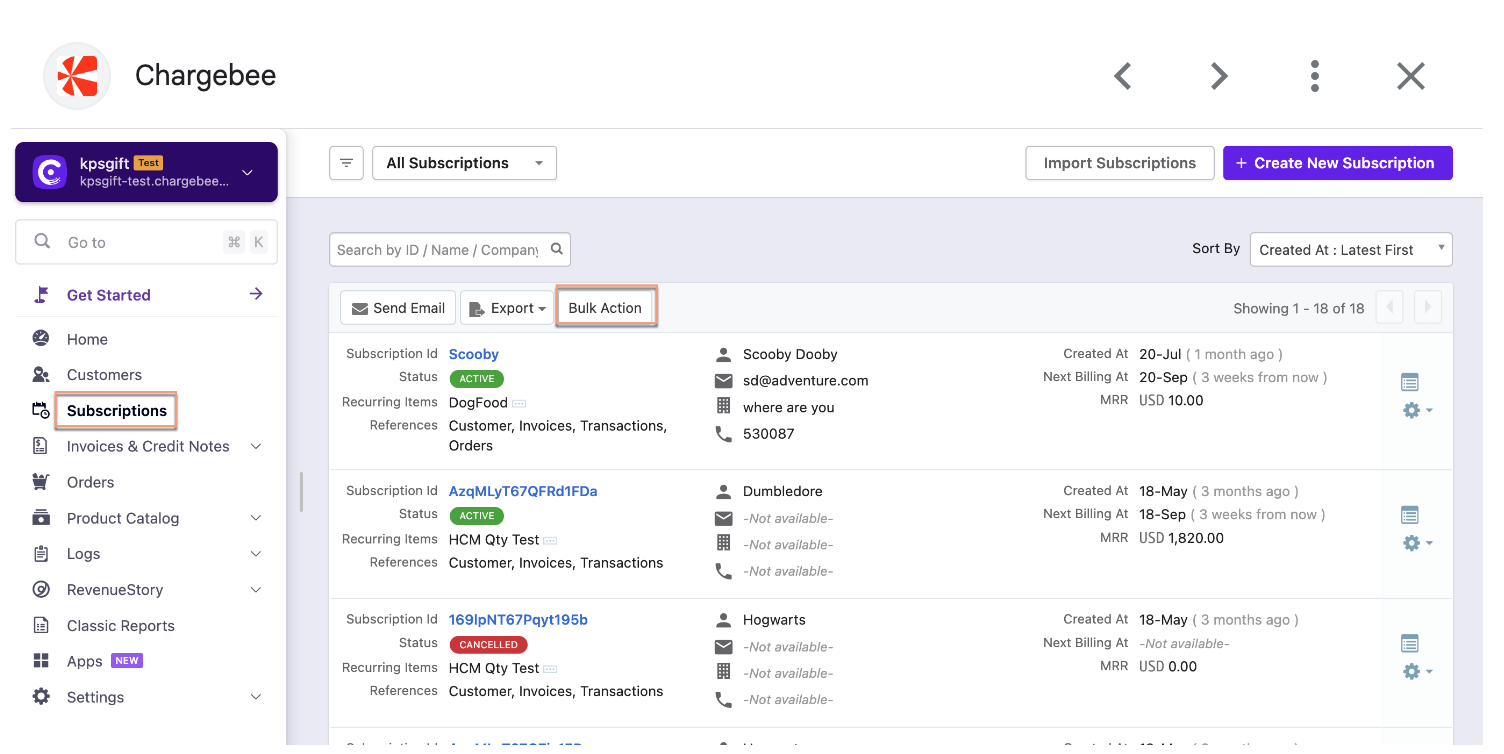Screen dimensions: 1504x754
Task: Select Subscriptions in the sidebar
Action: click(x=117, y=411)
